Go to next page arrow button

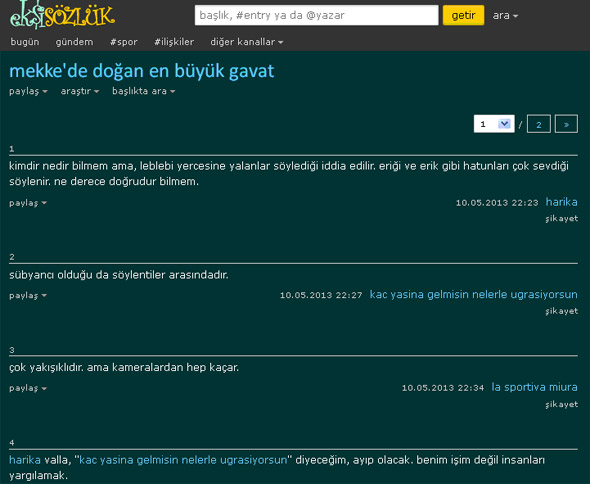coord(566,124)
